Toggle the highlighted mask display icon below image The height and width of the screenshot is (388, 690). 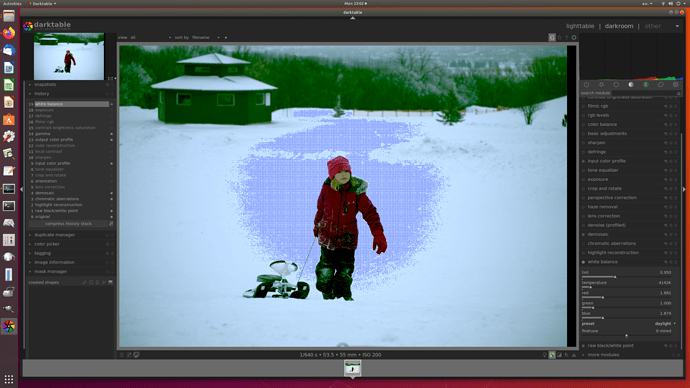point(552,355)
